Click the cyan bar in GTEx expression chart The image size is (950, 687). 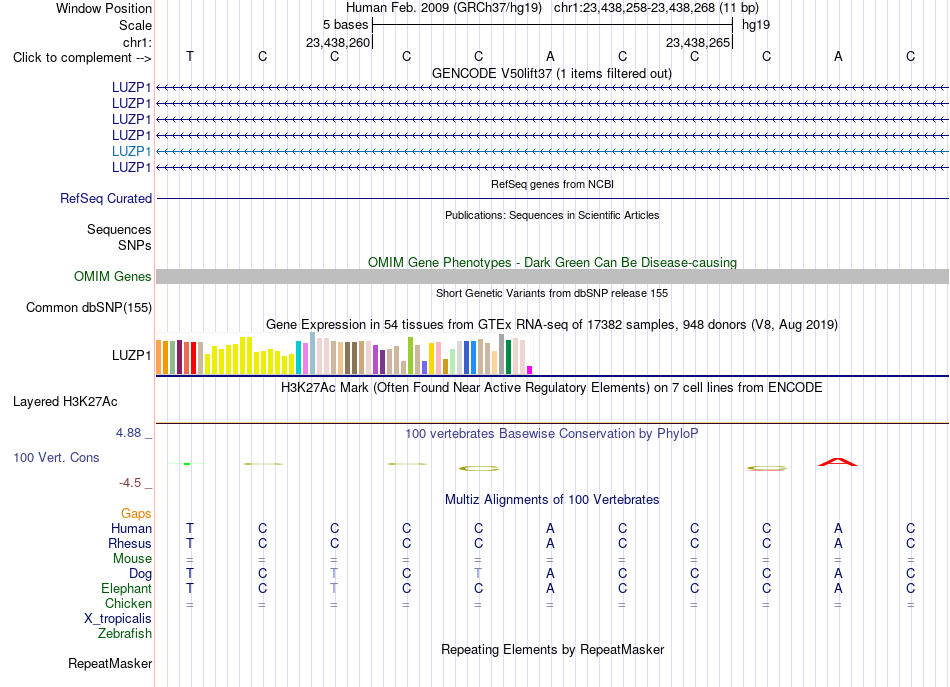pyautogui.click(x=299, y=357)
